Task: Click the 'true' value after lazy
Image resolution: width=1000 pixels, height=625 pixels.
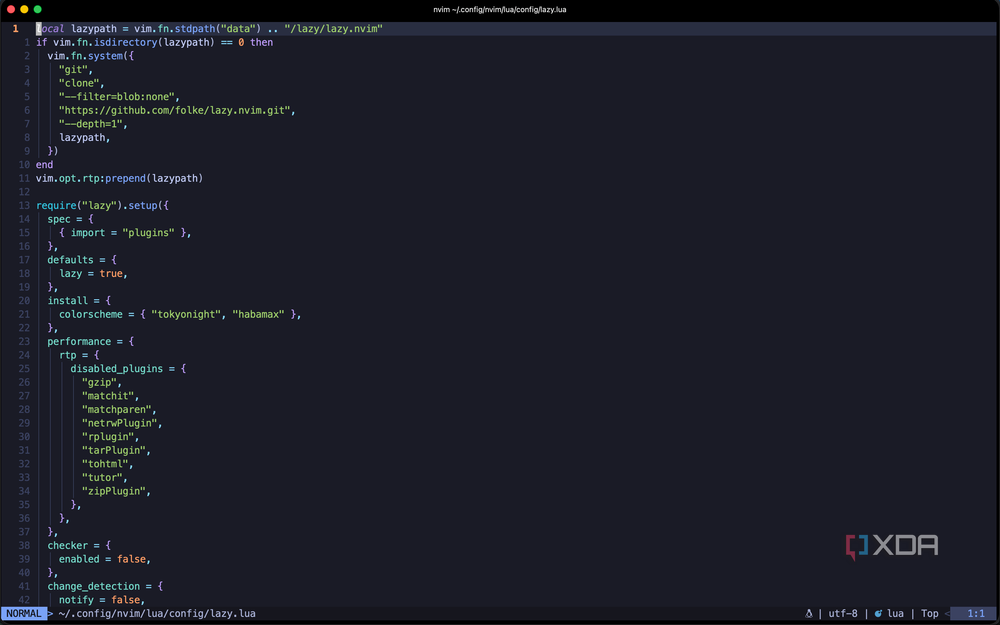Action: (x=111, y=273)
